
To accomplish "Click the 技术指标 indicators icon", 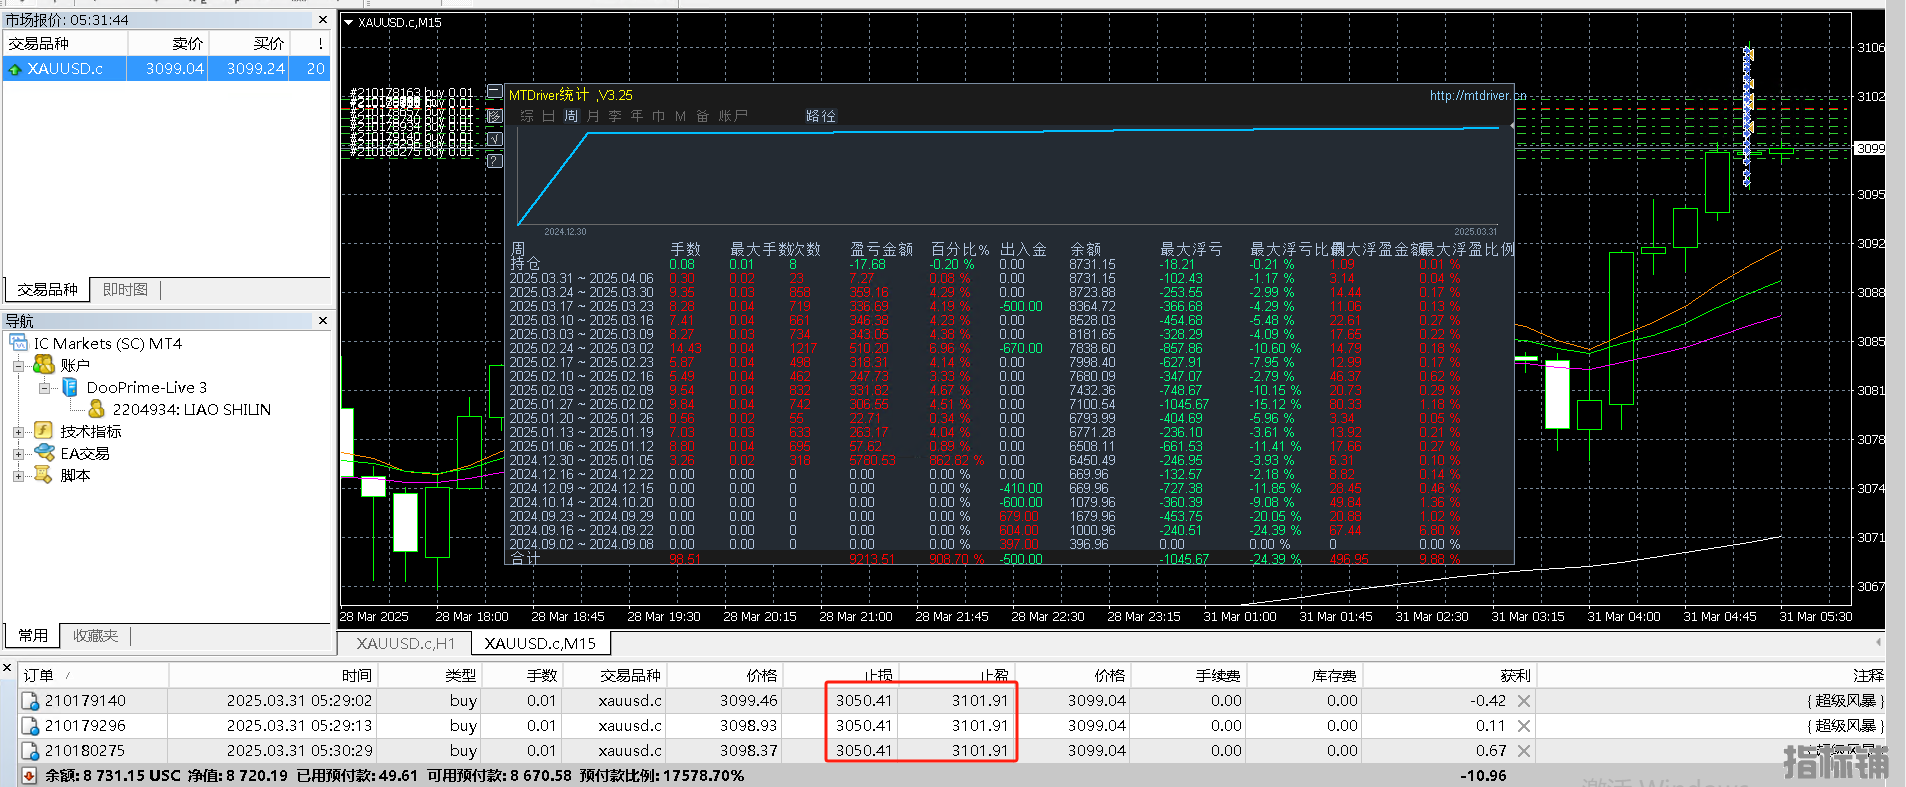I will pos(44,431).
